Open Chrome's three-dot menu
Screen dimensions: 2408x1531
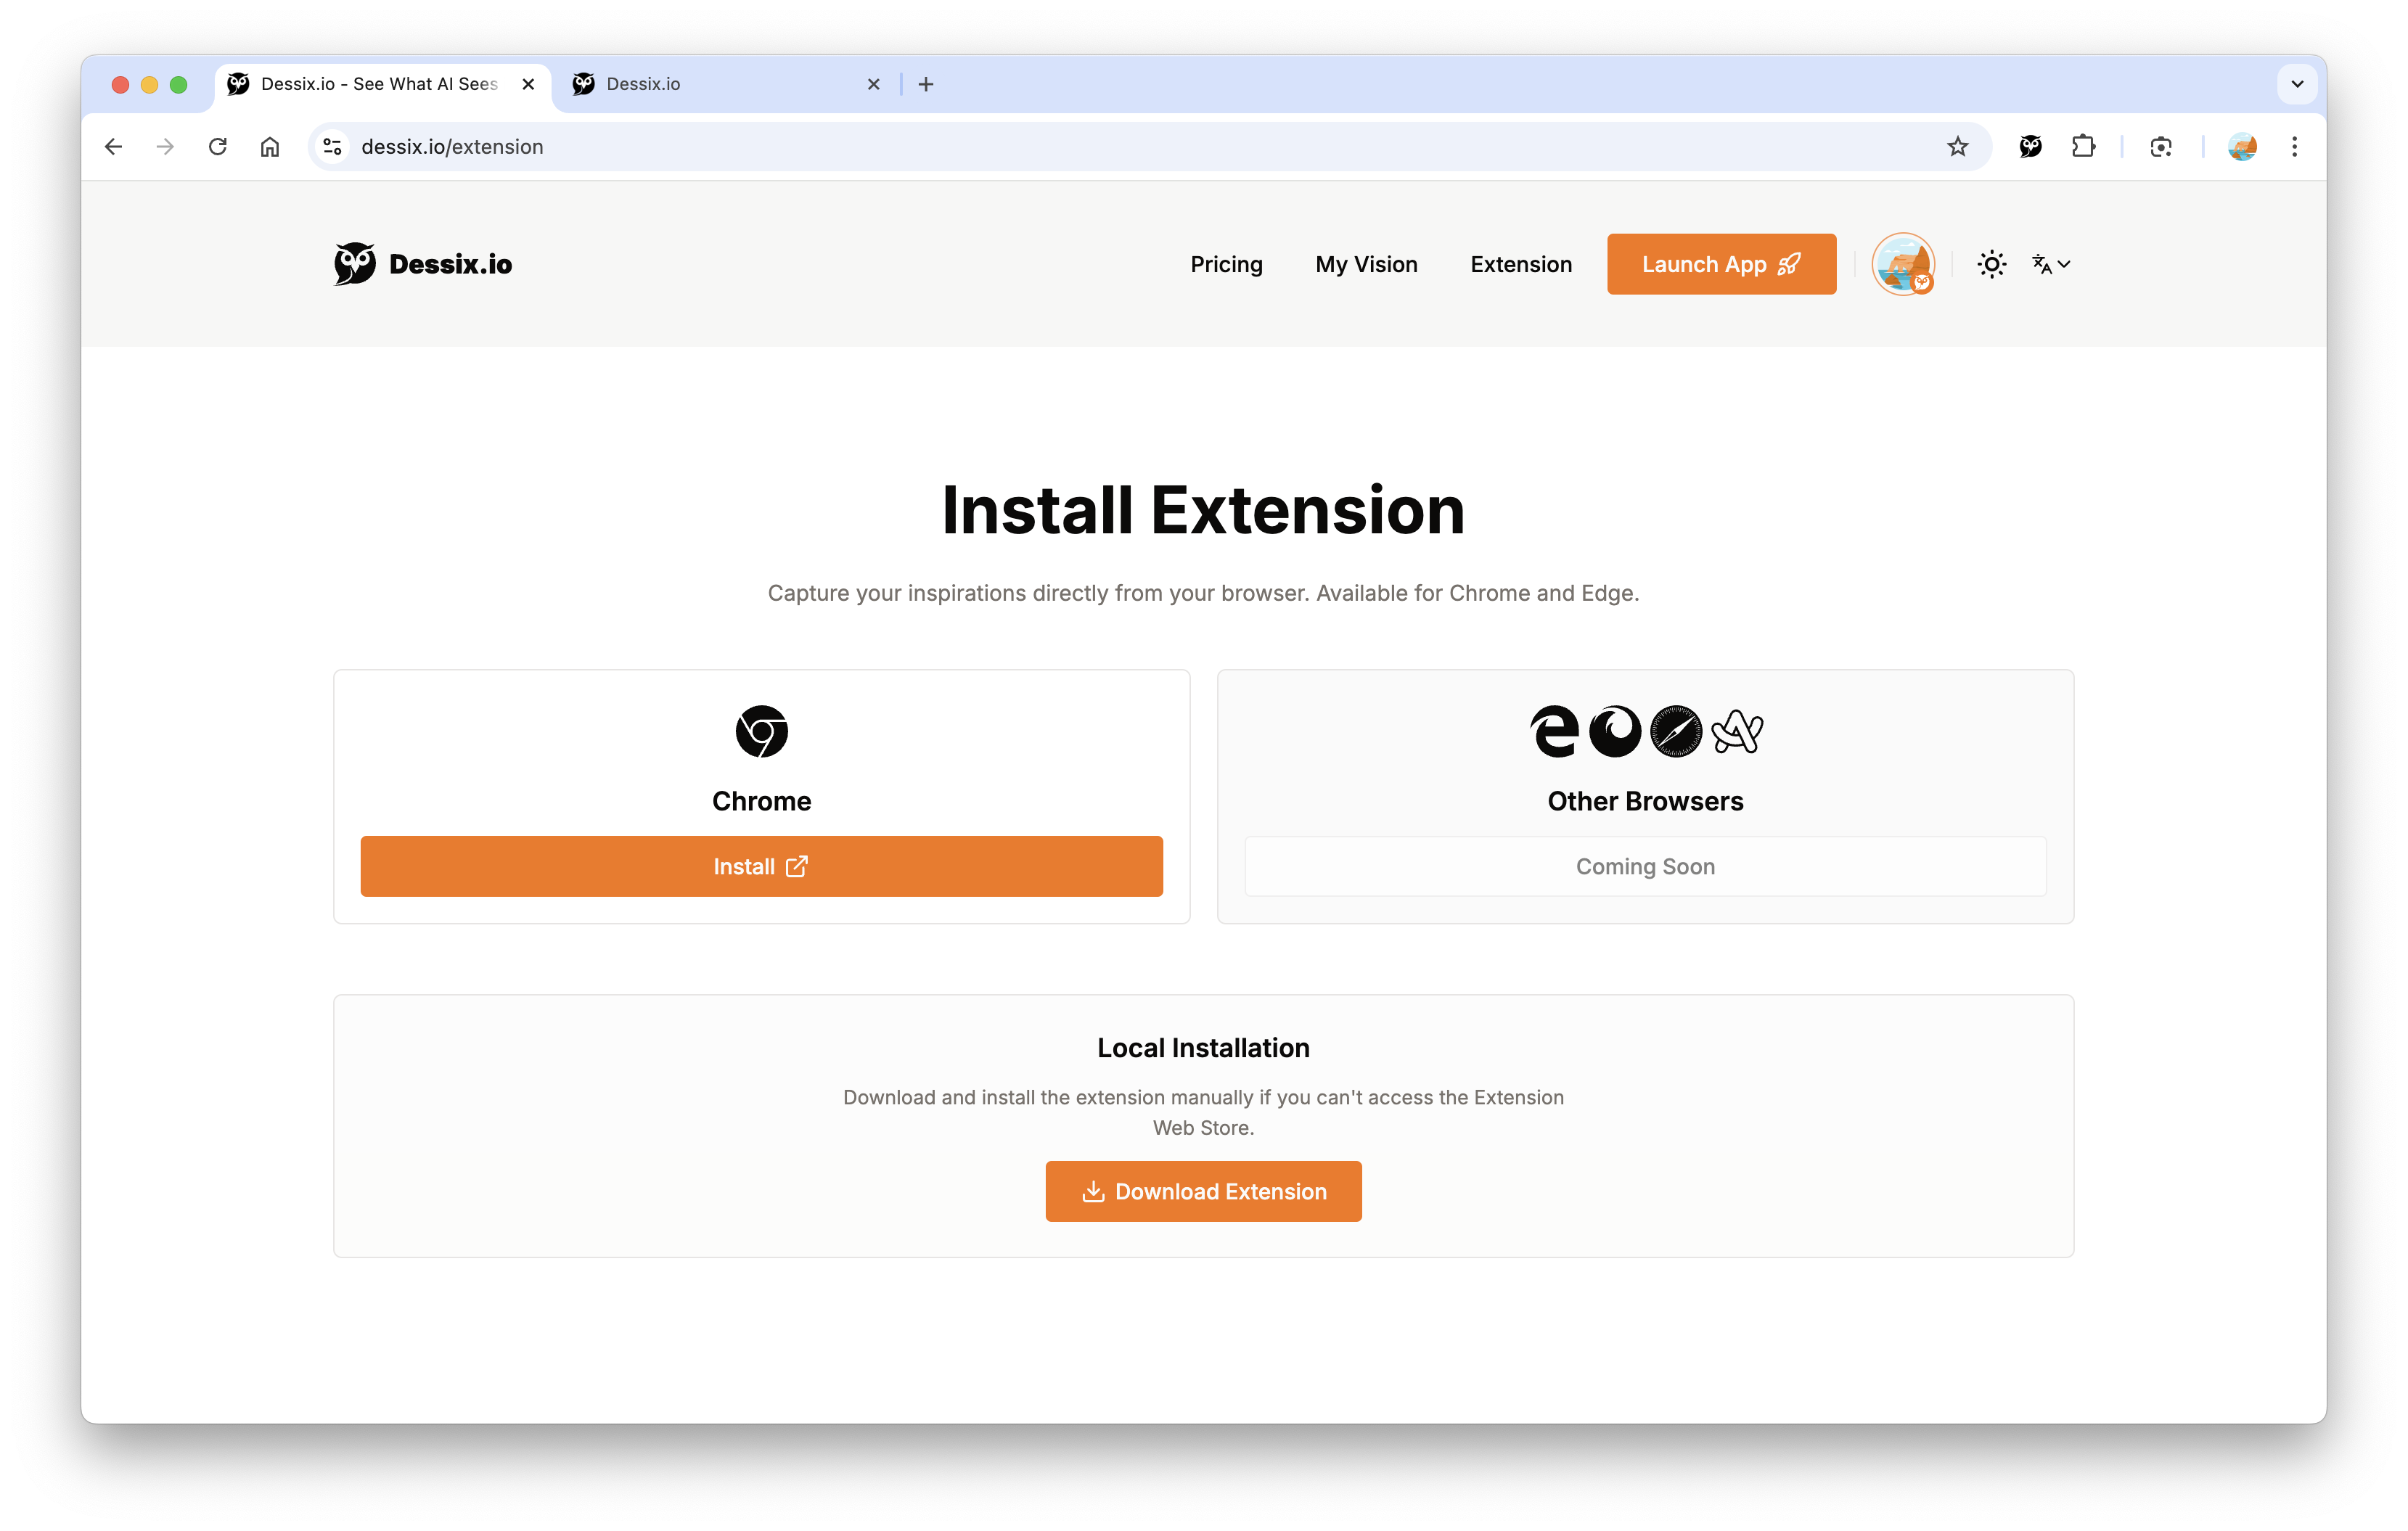pos(2295,146)
